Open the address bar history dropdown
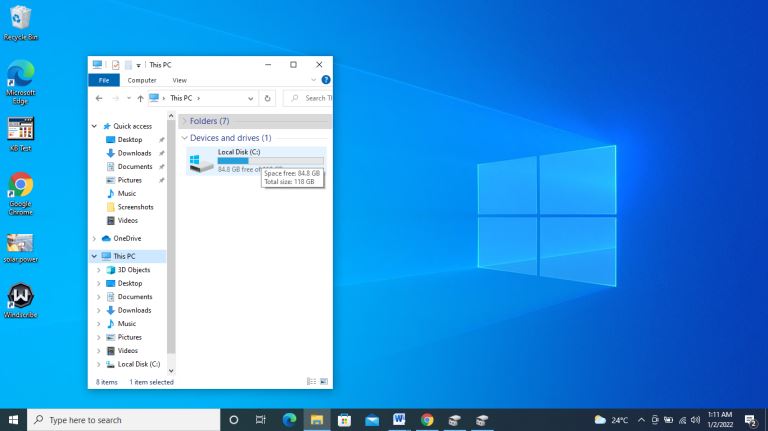768x431 pixels. [x=250, y=98]
